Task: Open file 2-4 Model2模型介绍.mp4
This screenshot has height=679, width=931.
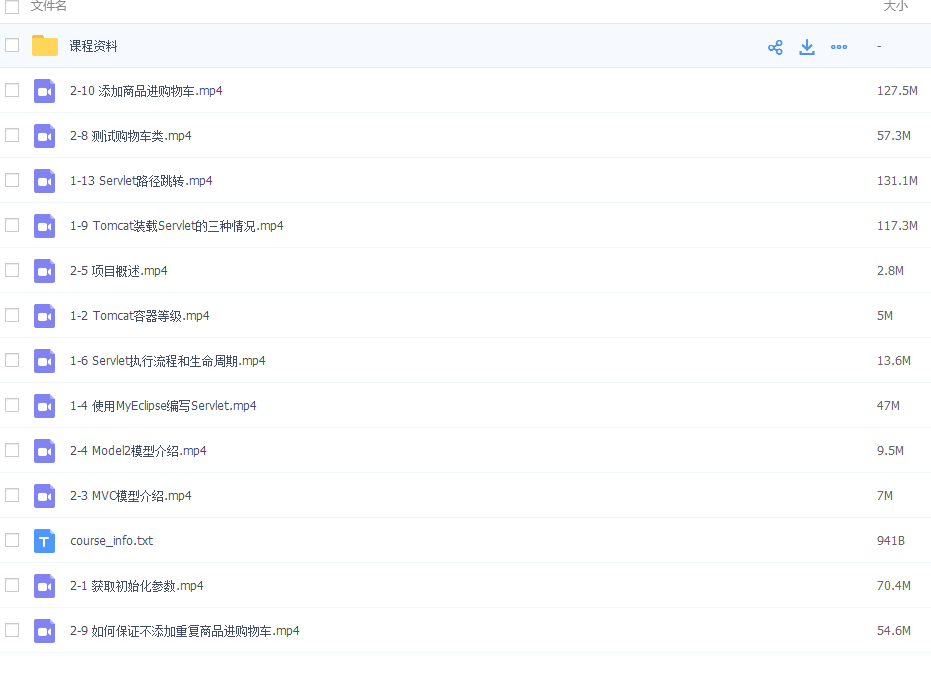Action: (x=138, y=451)
